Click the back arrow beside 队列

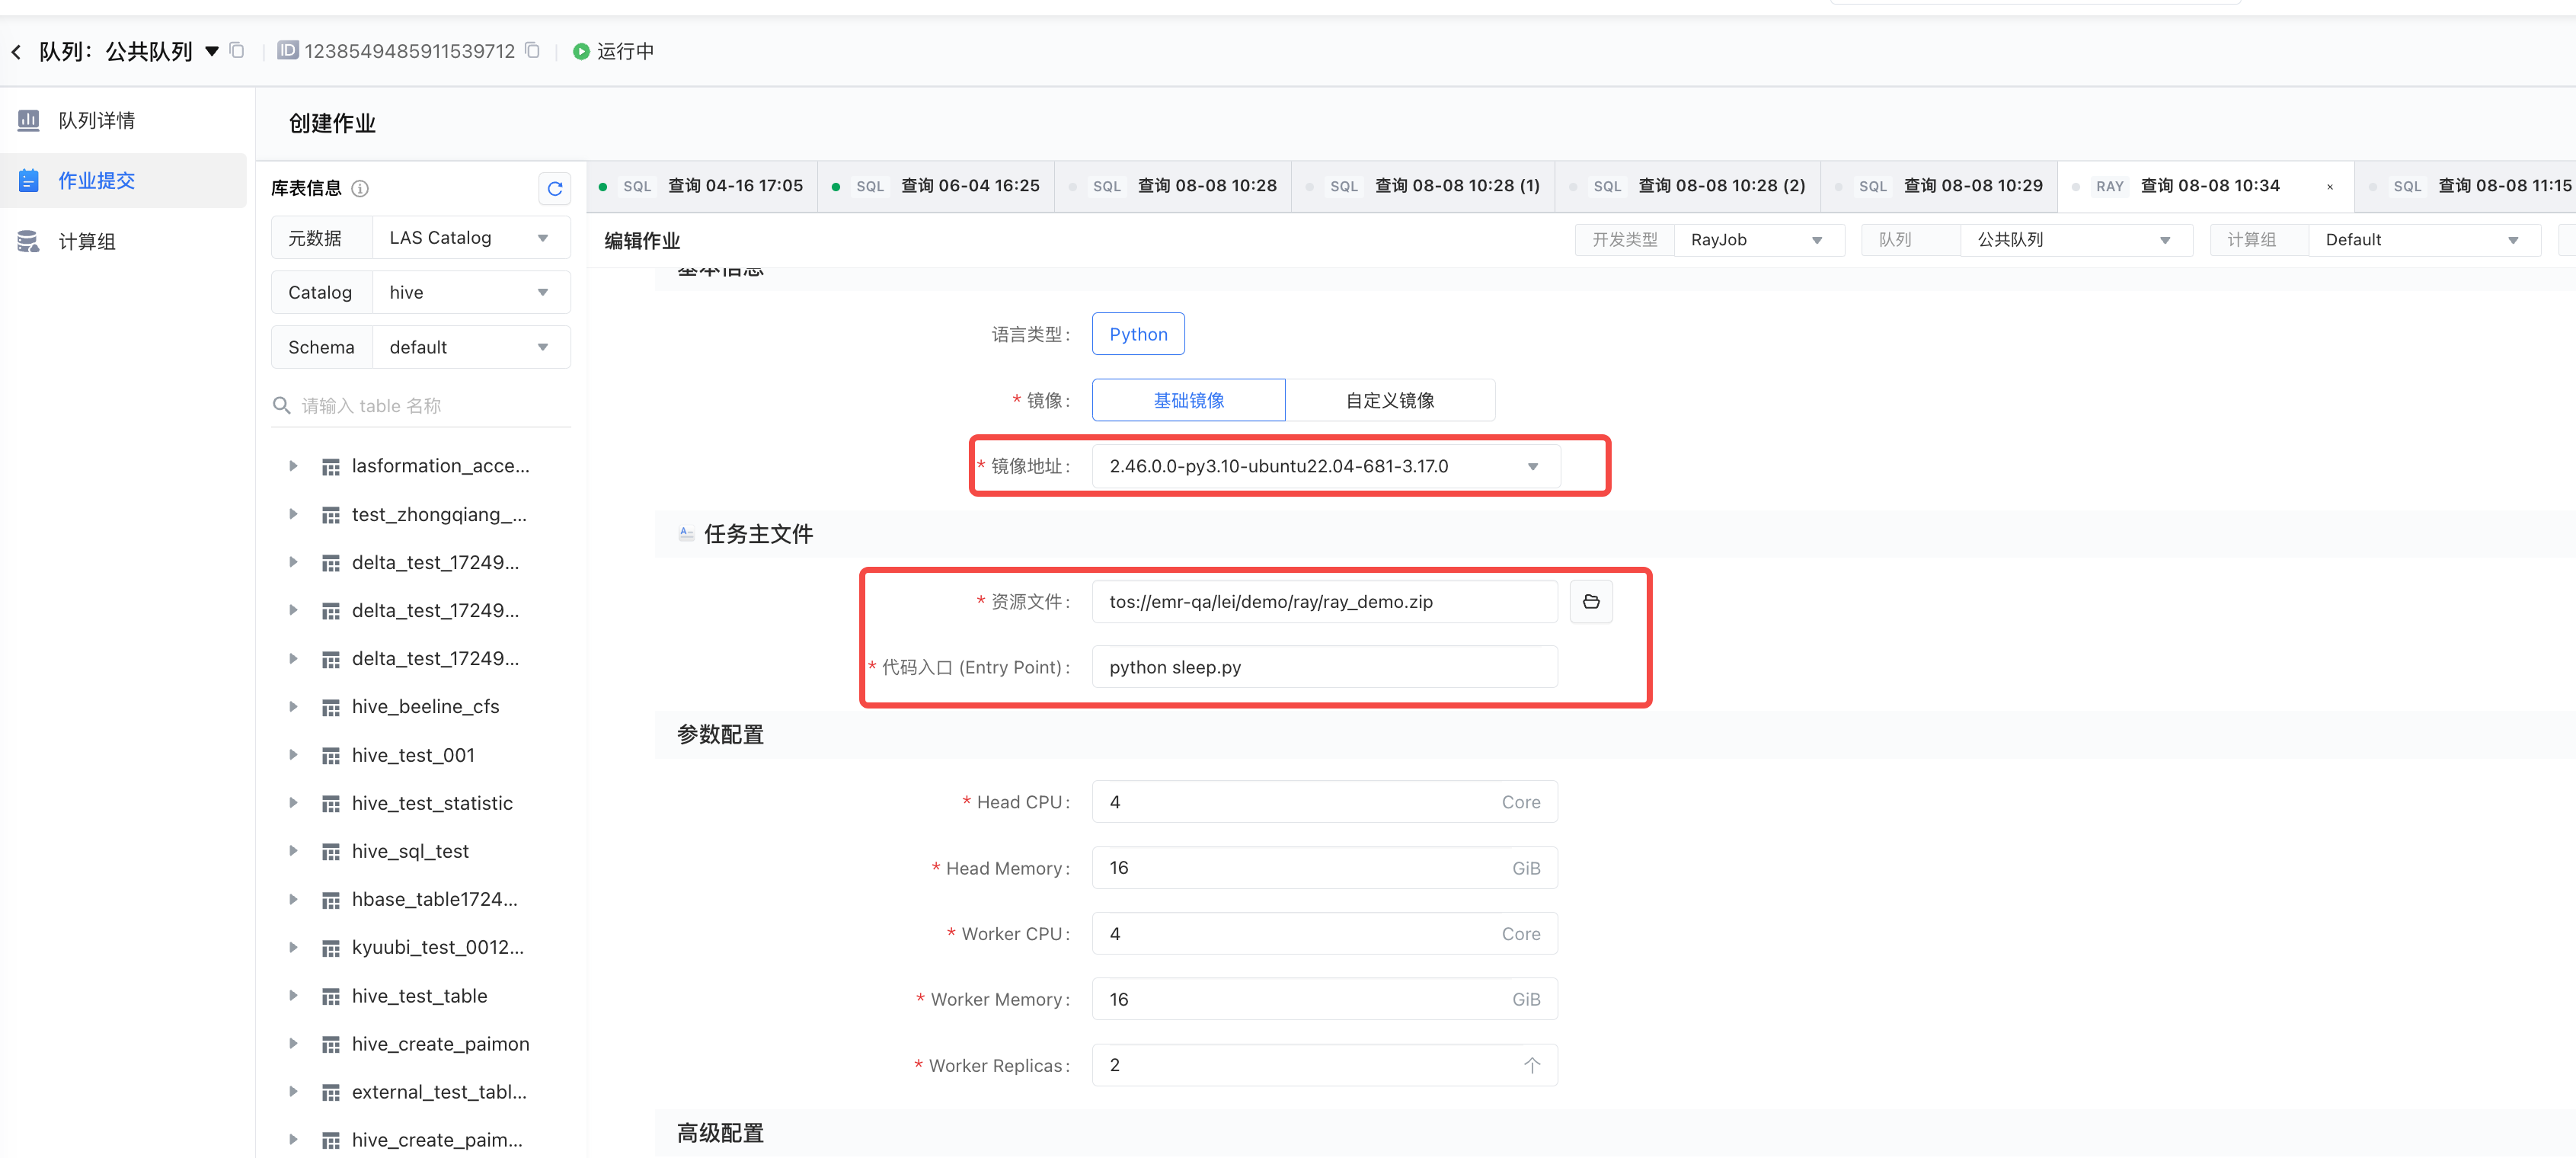point(16,52)
